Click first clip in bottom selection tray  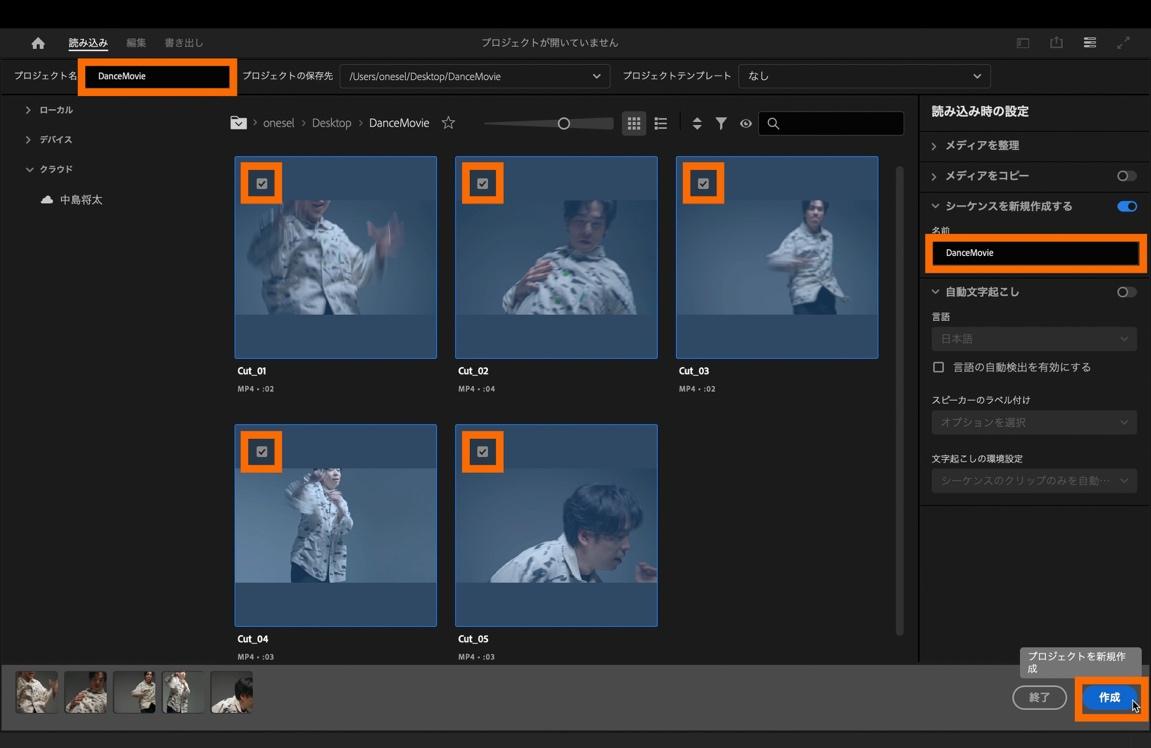coord(37,692)
